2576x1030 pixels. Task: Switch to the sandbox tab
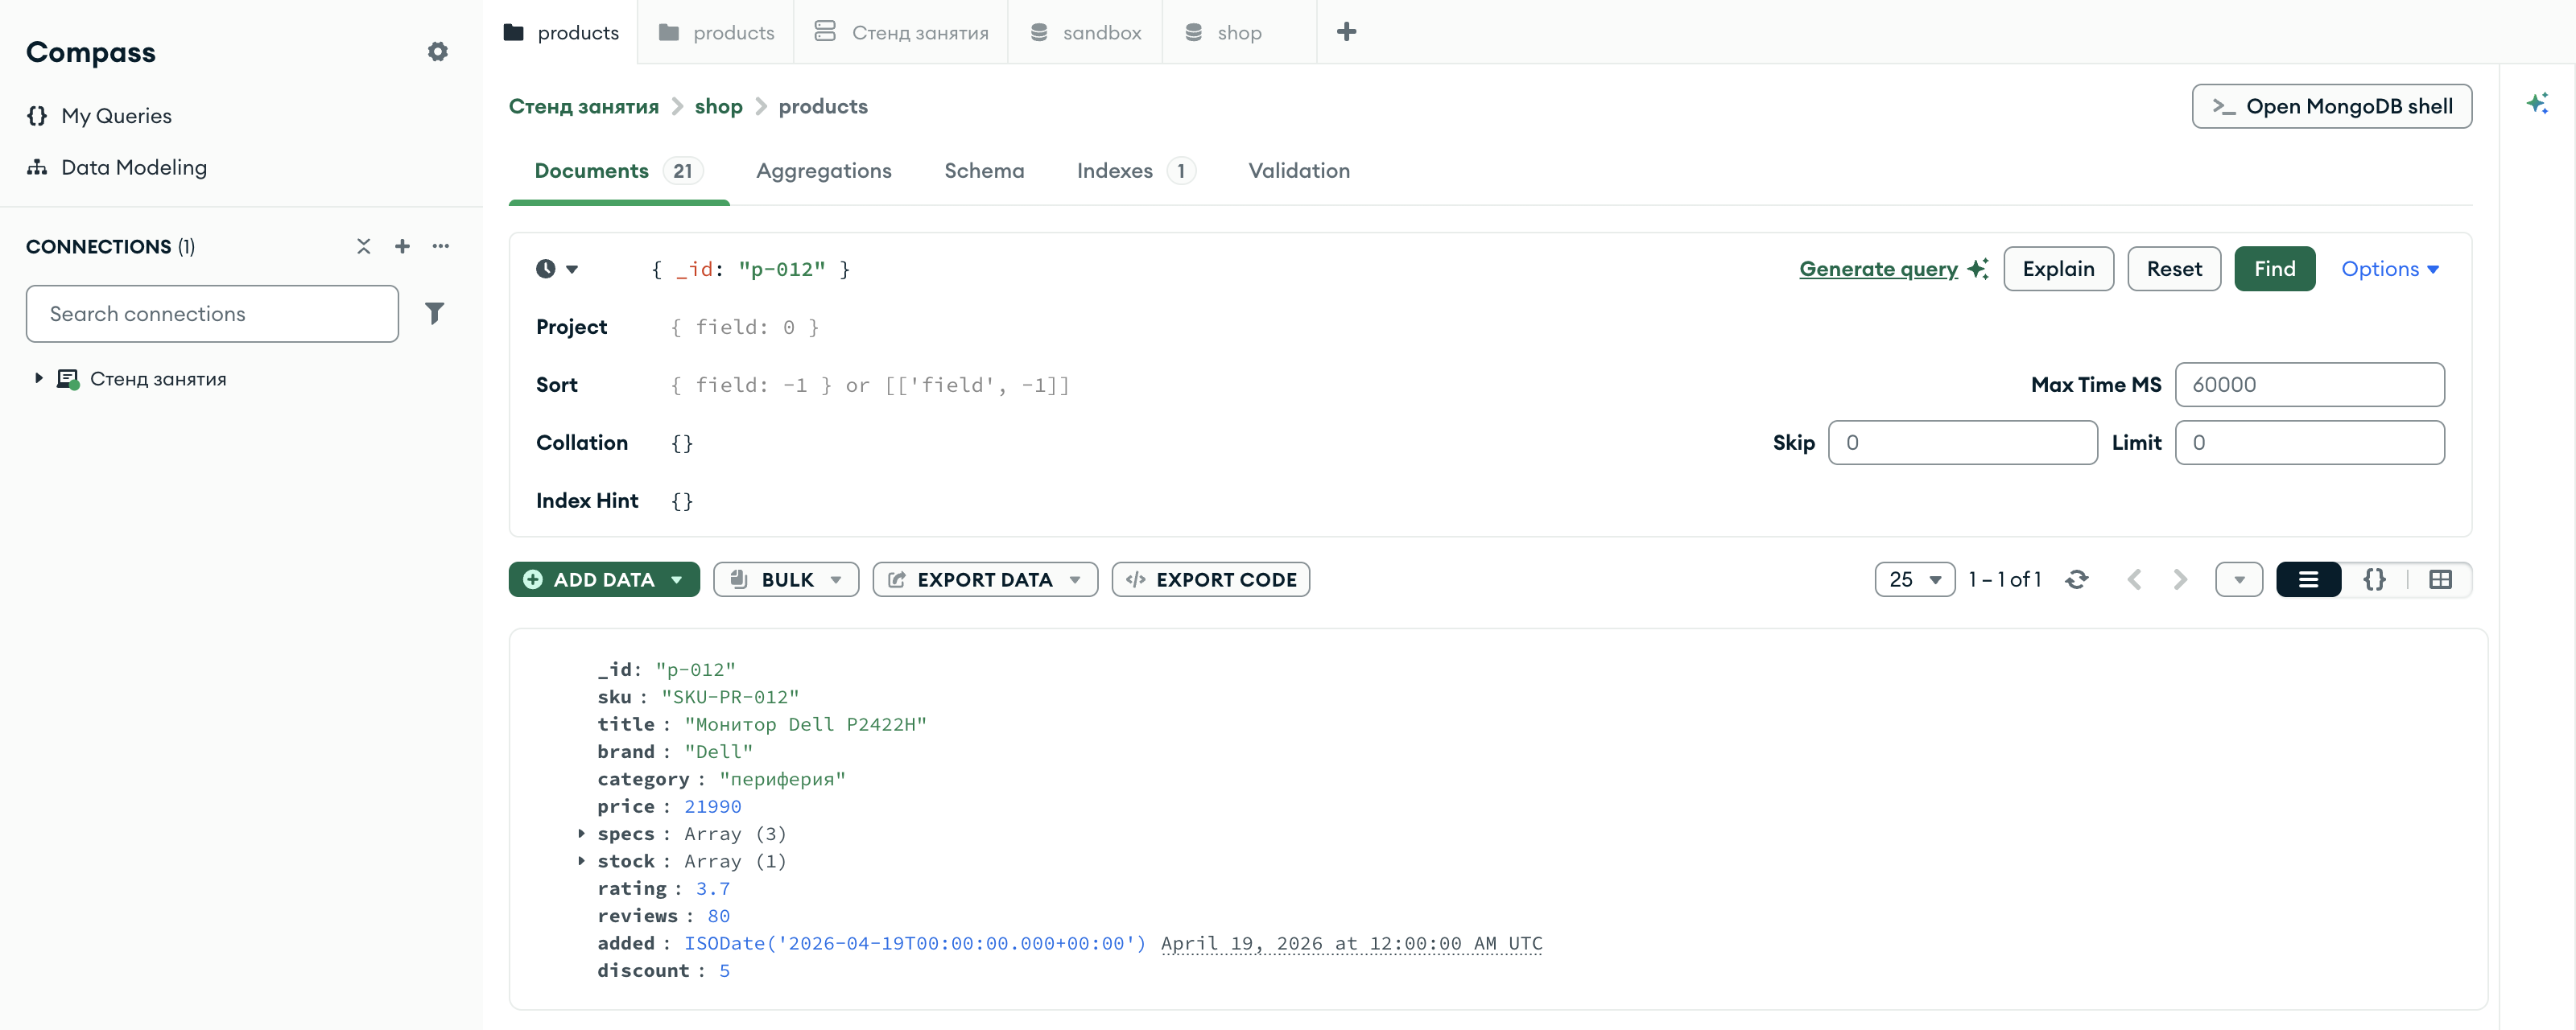pyautogui.click(x=1085, y=32)
